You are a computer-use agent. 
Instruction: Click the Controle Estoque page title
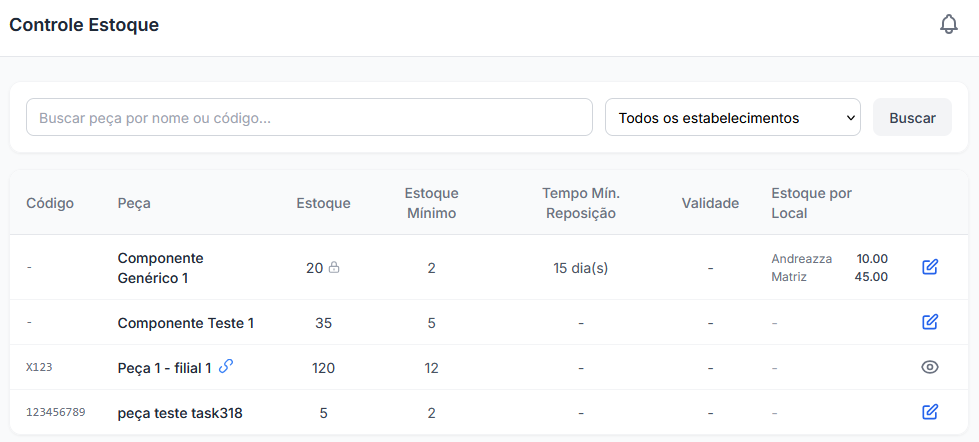click(84, 25)
